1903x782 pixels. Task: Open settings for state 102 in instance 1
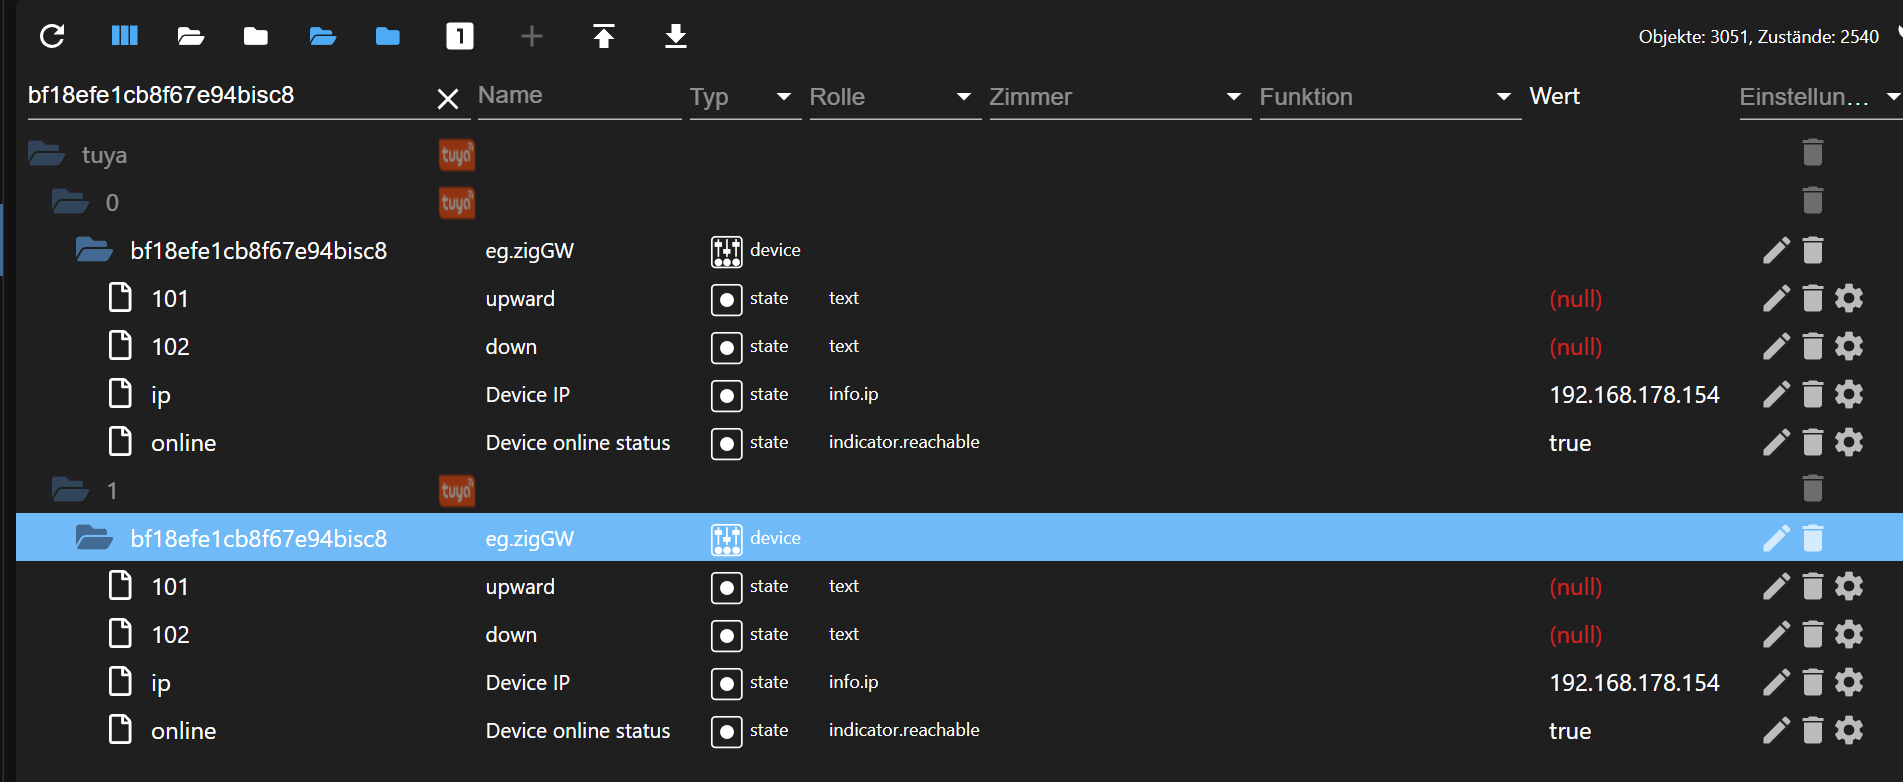pyautogui.click(x=1849, y=634)
